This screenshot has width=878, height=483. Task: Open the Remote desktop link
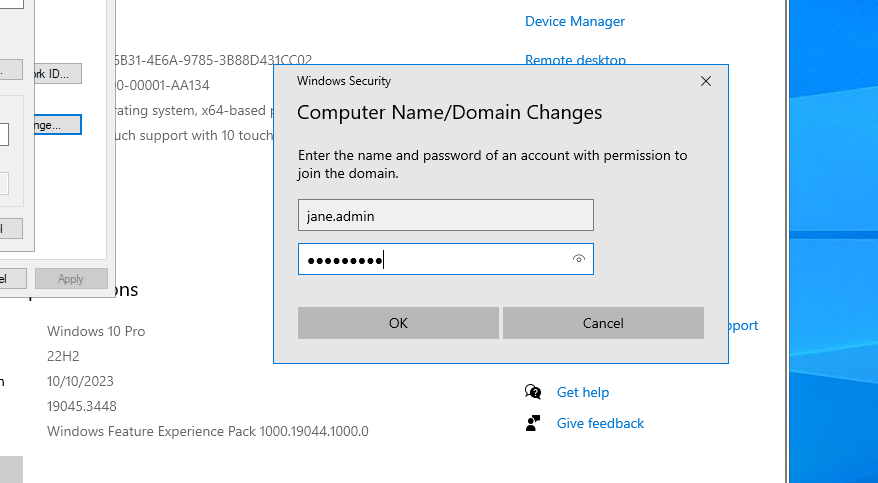pos(575,59)
